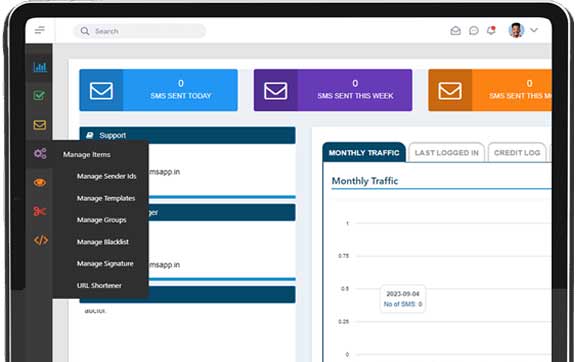Open the mail inbox icon in header
This screenshot has height=362, width=577.
(455, 31)
